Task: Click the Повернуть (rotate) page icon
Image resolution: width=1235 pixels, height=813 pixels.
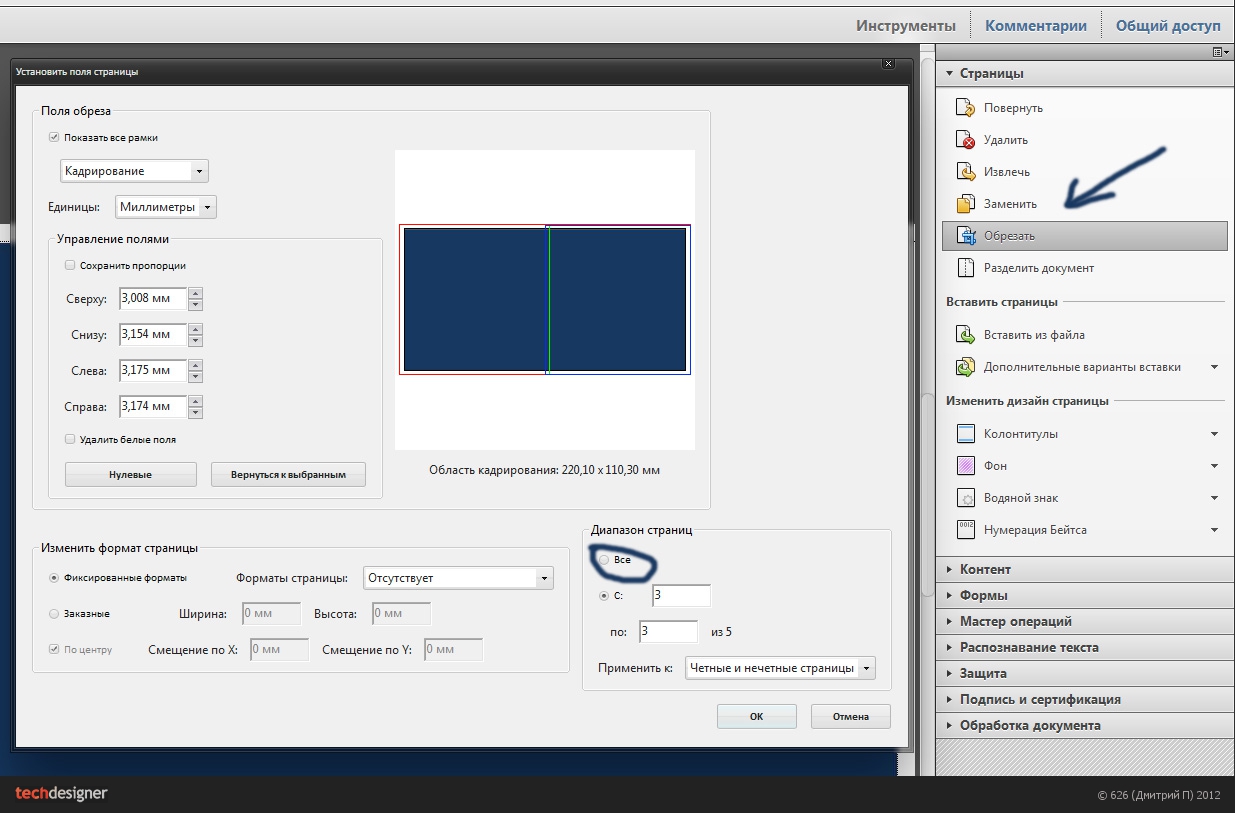Action: point(965,108)
